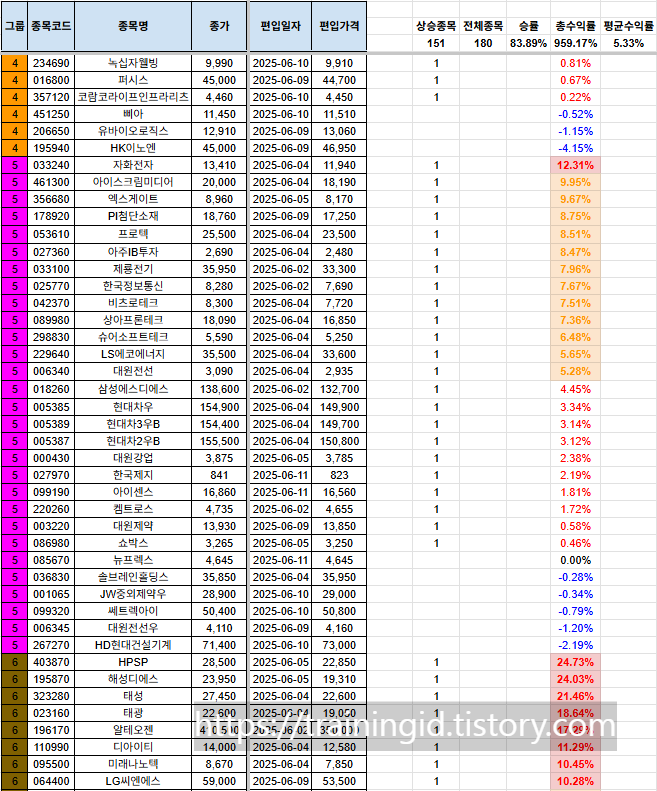Click stock name 대원제약
The width and height of the screenshot is (657, 791).
(133, 526)
